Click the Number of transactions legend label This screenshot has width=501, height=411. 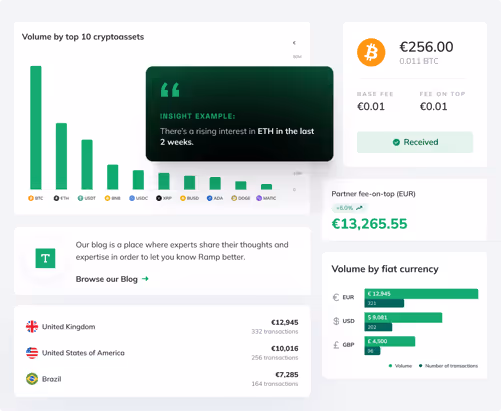coord(451,366)
